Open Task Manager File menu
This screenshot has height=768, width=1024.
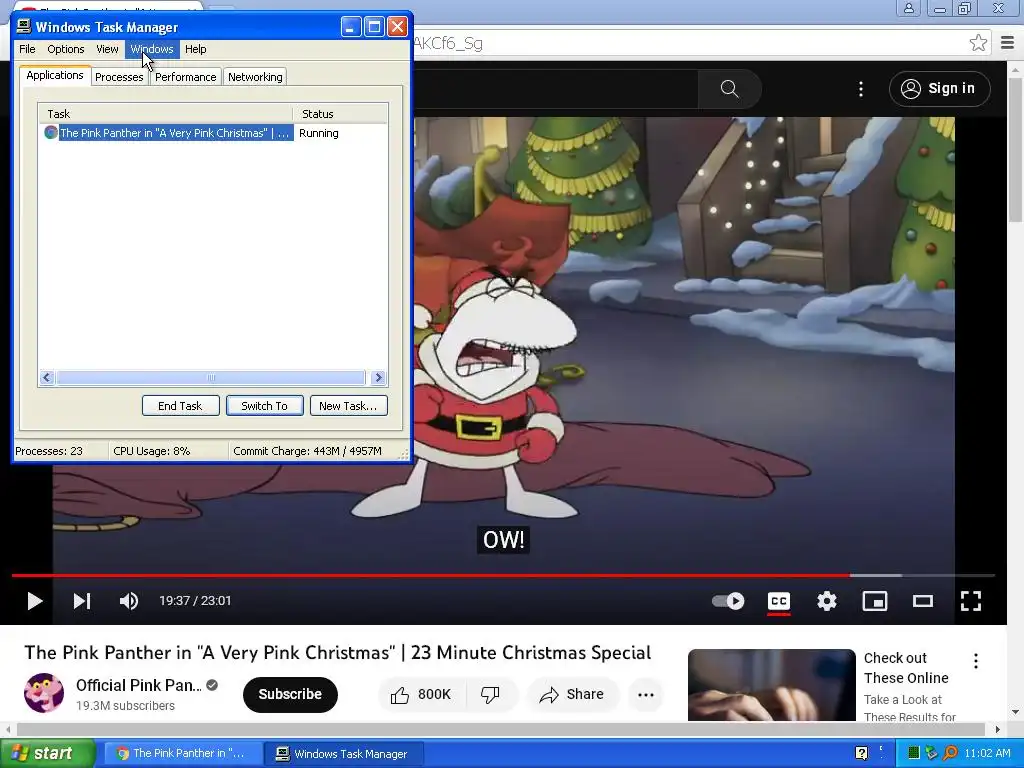point(27,49)
